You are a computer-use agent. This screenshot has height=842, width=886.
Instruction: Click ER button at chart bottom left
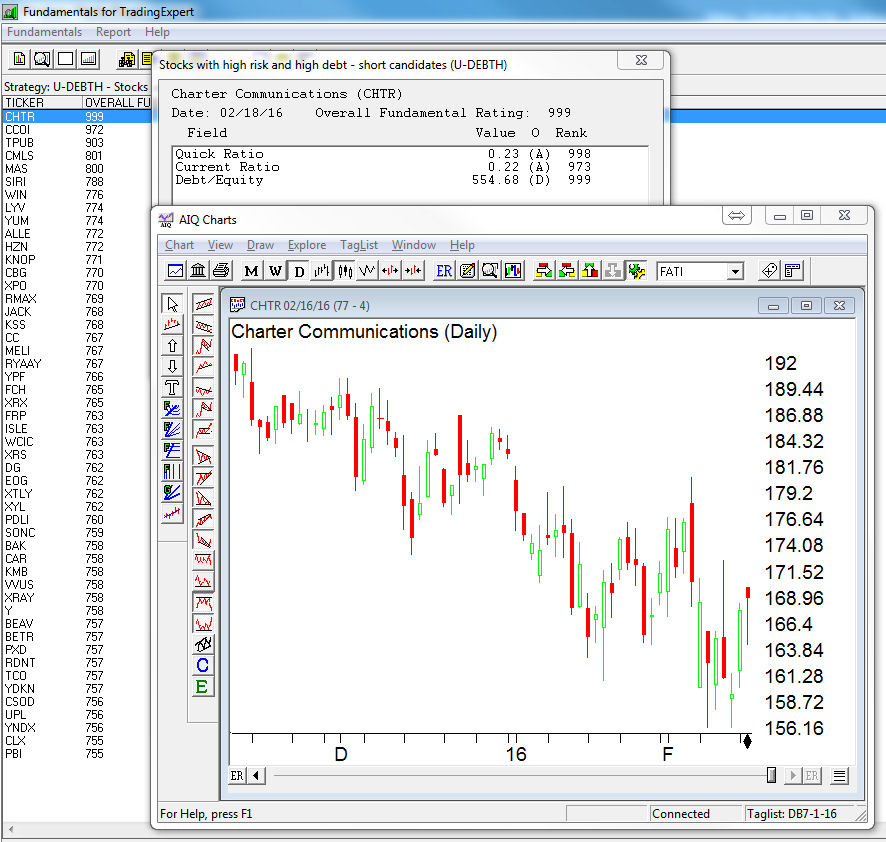[237, 775]
